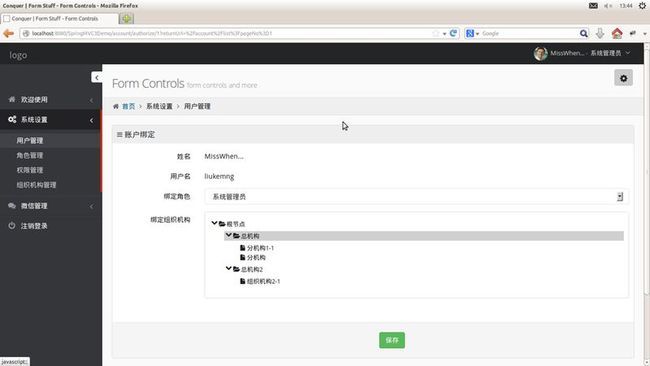Click the home icon beside 欢迎使用
This screenshot has width=650, height=366.
pos(12,99)
